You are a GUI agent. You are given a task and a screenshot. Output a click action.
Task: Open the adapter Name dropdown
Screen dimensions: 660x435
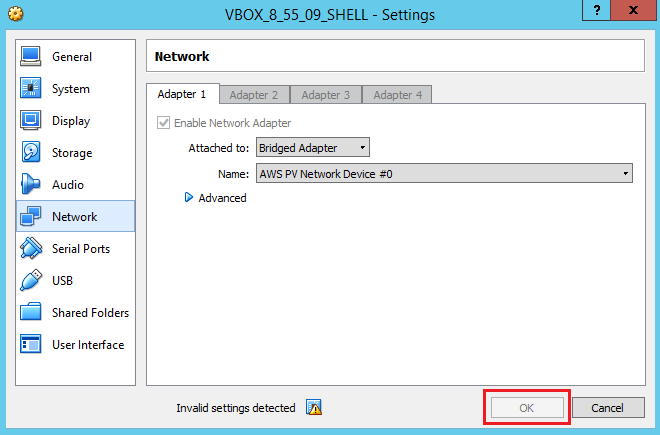click(x=444, y=173)
